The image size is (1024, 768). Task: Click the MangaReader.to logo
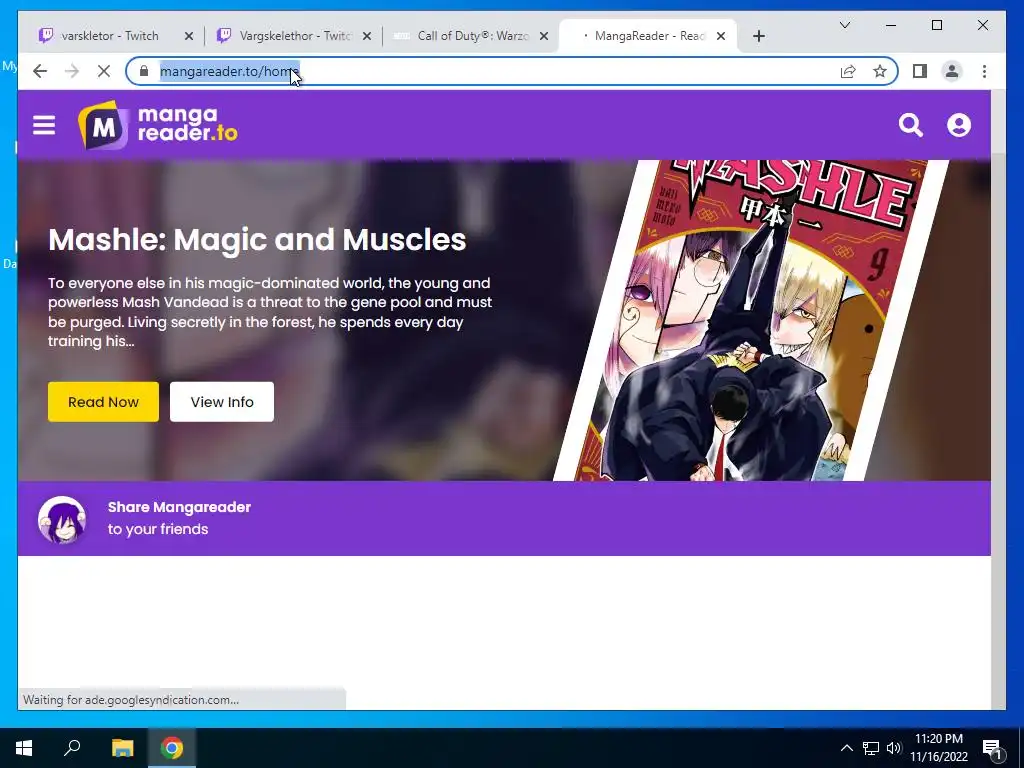click(x=157, y=125)
